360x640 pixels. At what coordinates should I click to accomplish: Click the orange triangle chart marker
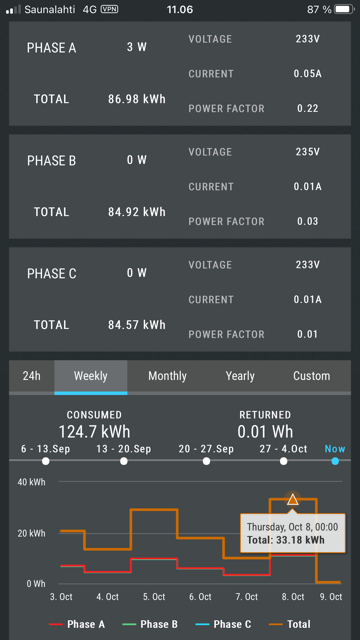click(x=293, y=500)
